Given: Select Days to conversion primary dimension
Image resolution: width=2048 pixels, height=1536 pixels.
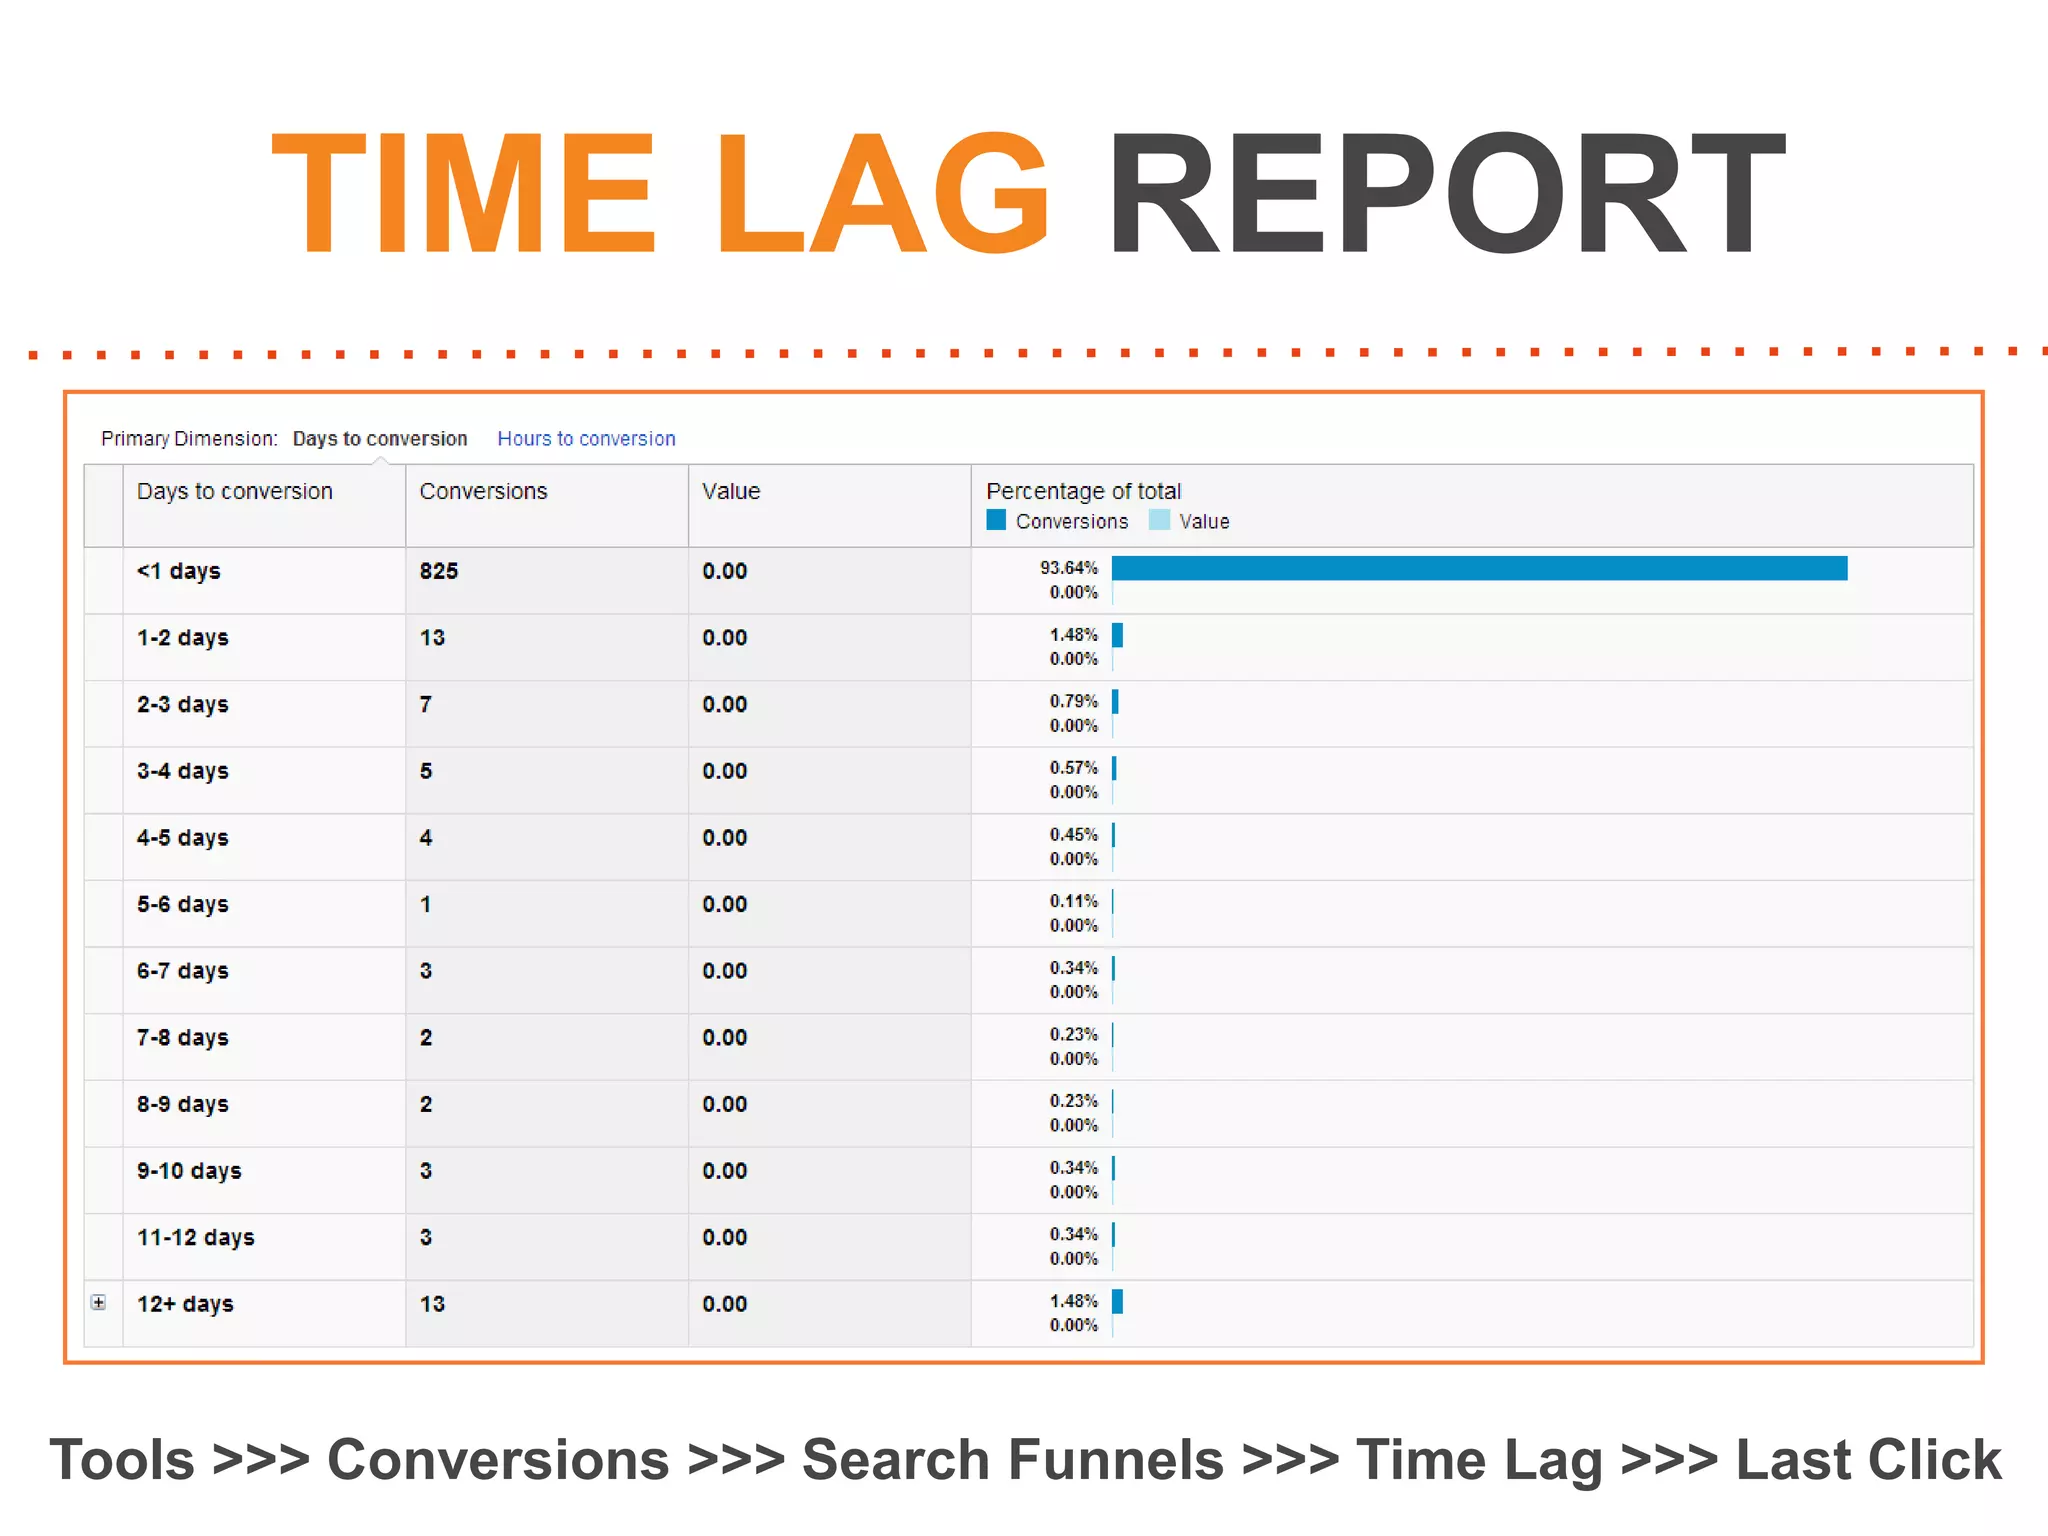Looking at the screenshot, I should click(379, 438).
